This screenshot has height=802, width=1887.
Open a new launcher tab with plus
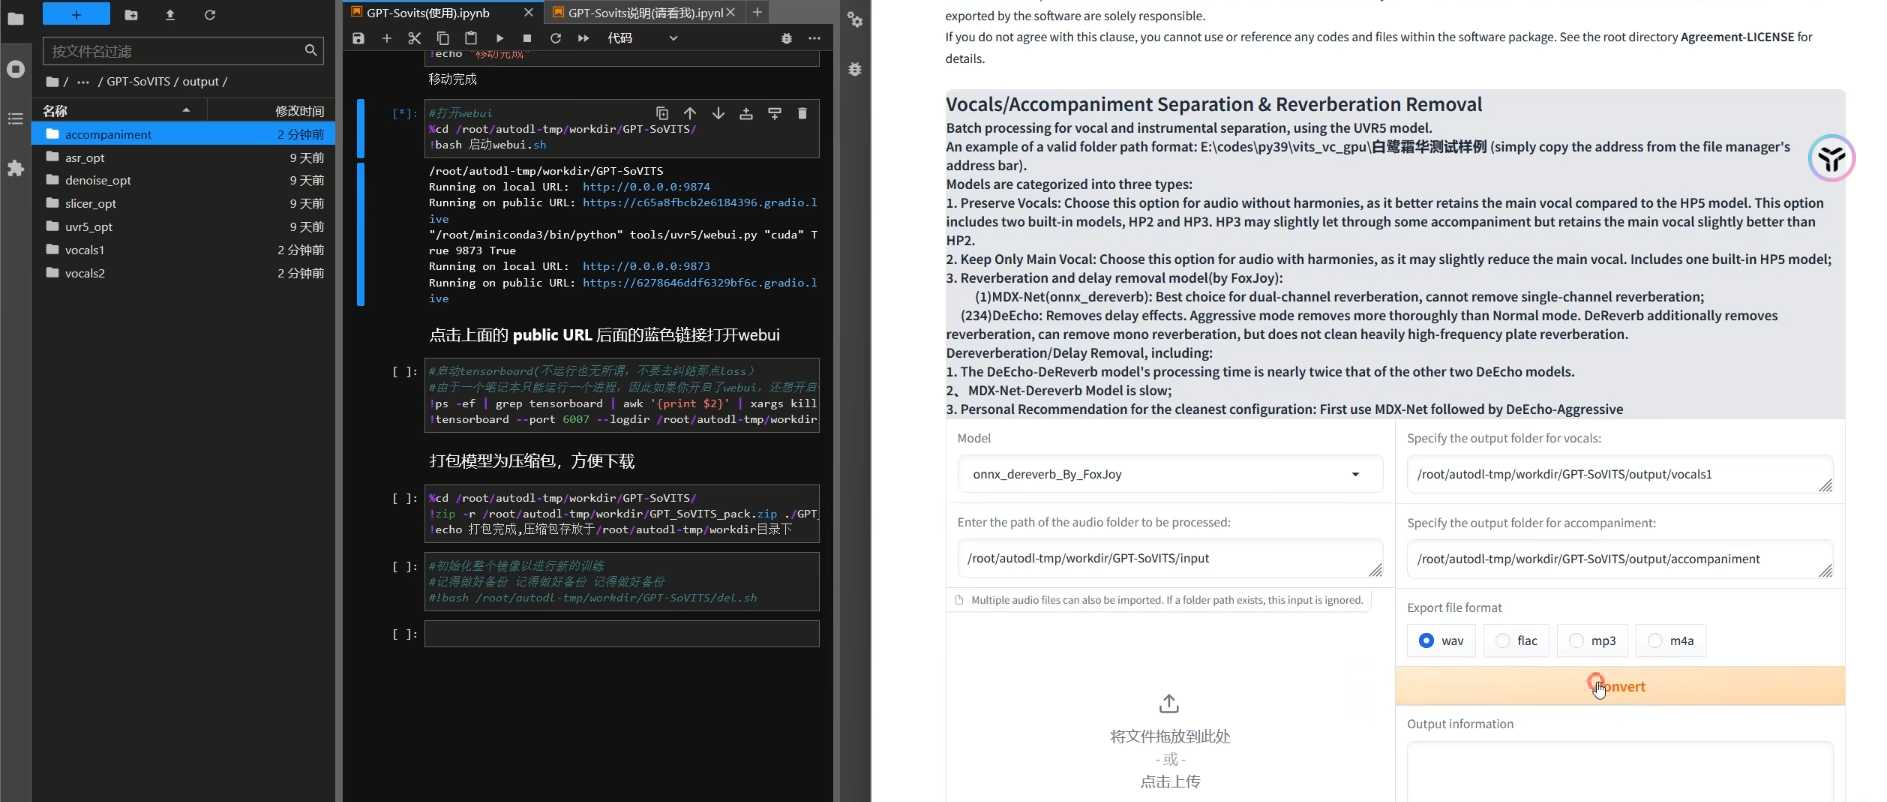coord(757,12)
